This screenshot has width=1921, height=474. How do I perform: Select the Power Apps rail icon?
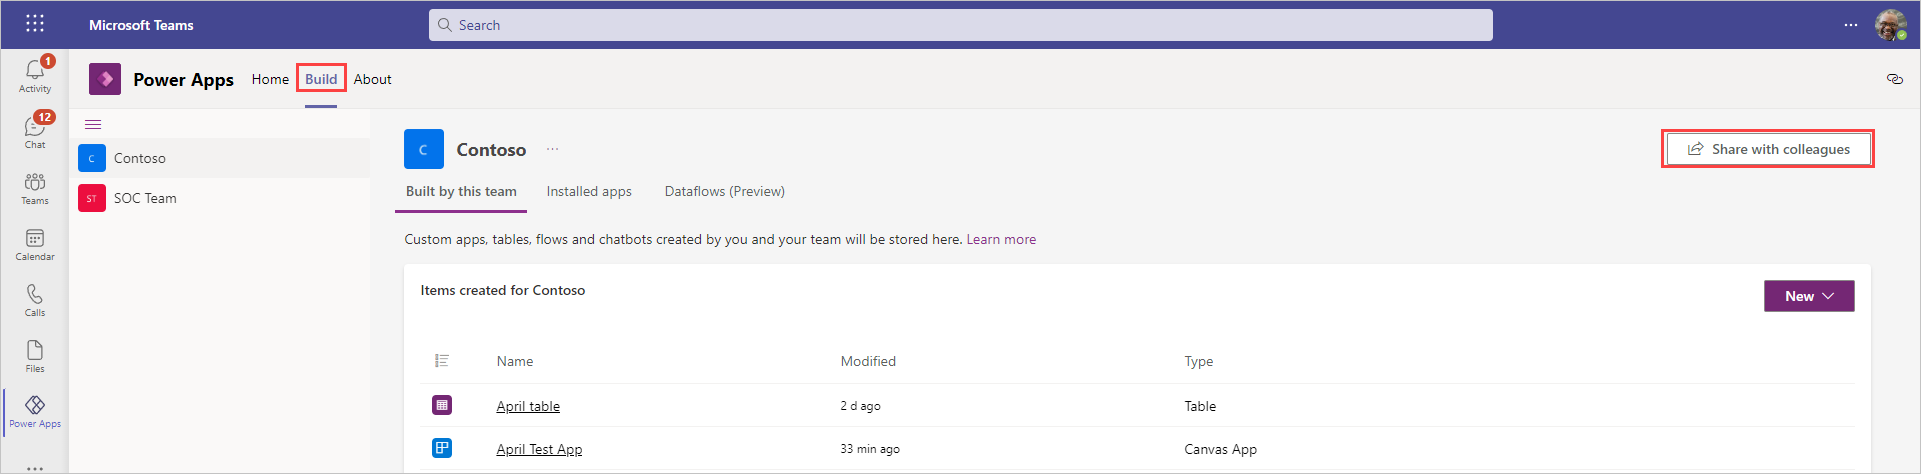coord(35,411)
